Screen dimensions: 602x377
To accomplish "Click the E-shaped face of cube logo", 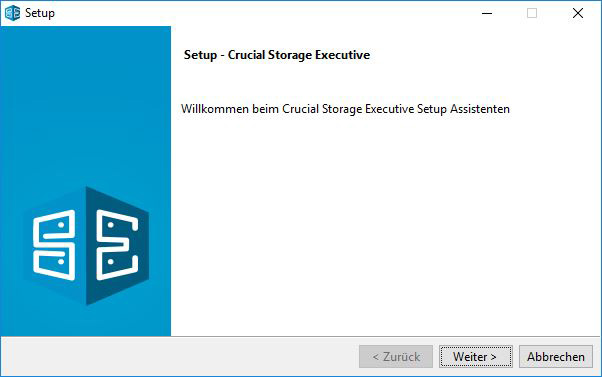I will (x=117, y=245).
